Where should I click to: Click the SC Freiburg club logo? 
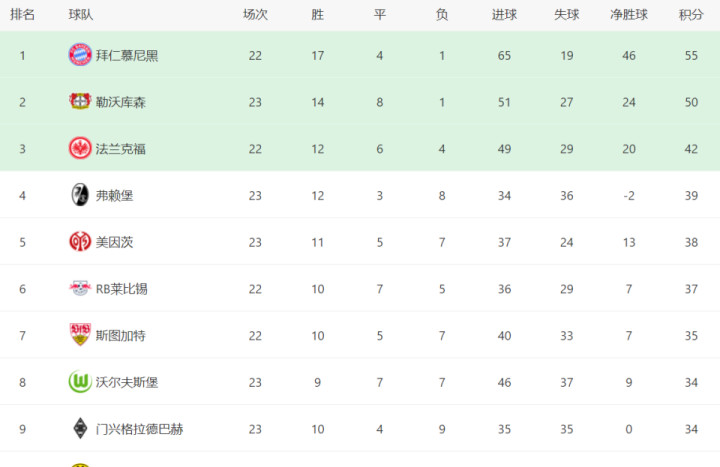[x=80, y=195]
